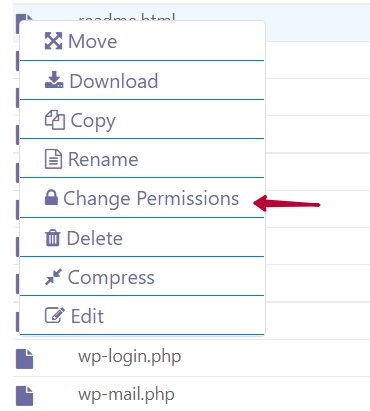Screen dimensions: 370x411
Task: Click the wp-login.php file icon
Action: [25, 359]
